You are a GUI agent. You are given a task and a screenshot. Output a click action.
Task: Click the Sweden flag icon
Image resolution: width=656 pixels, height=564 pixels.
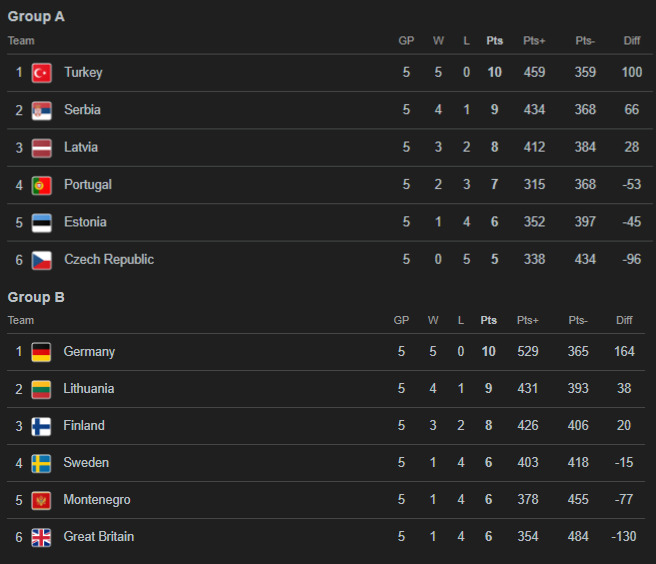click(x=41, y=463)
